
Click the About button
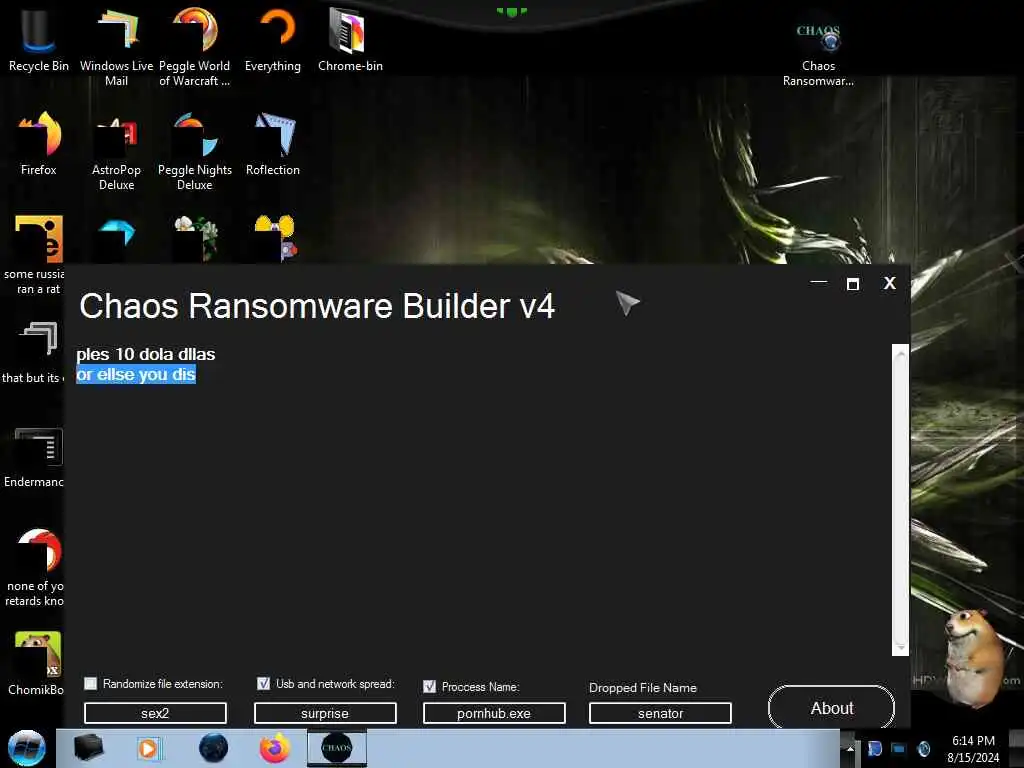(831, 708)
